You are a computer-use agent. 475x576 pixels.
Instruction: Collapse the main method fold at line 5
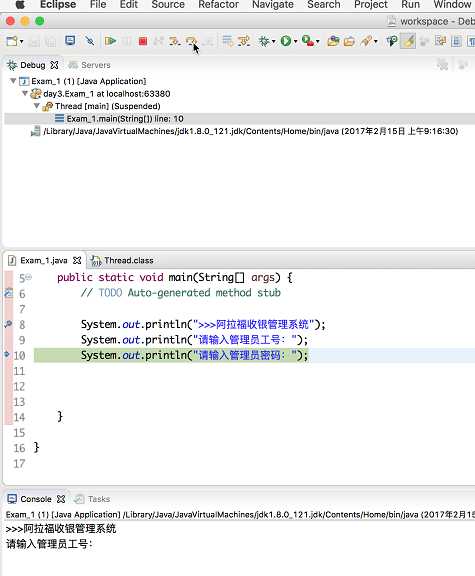click(x=29, y=277)
